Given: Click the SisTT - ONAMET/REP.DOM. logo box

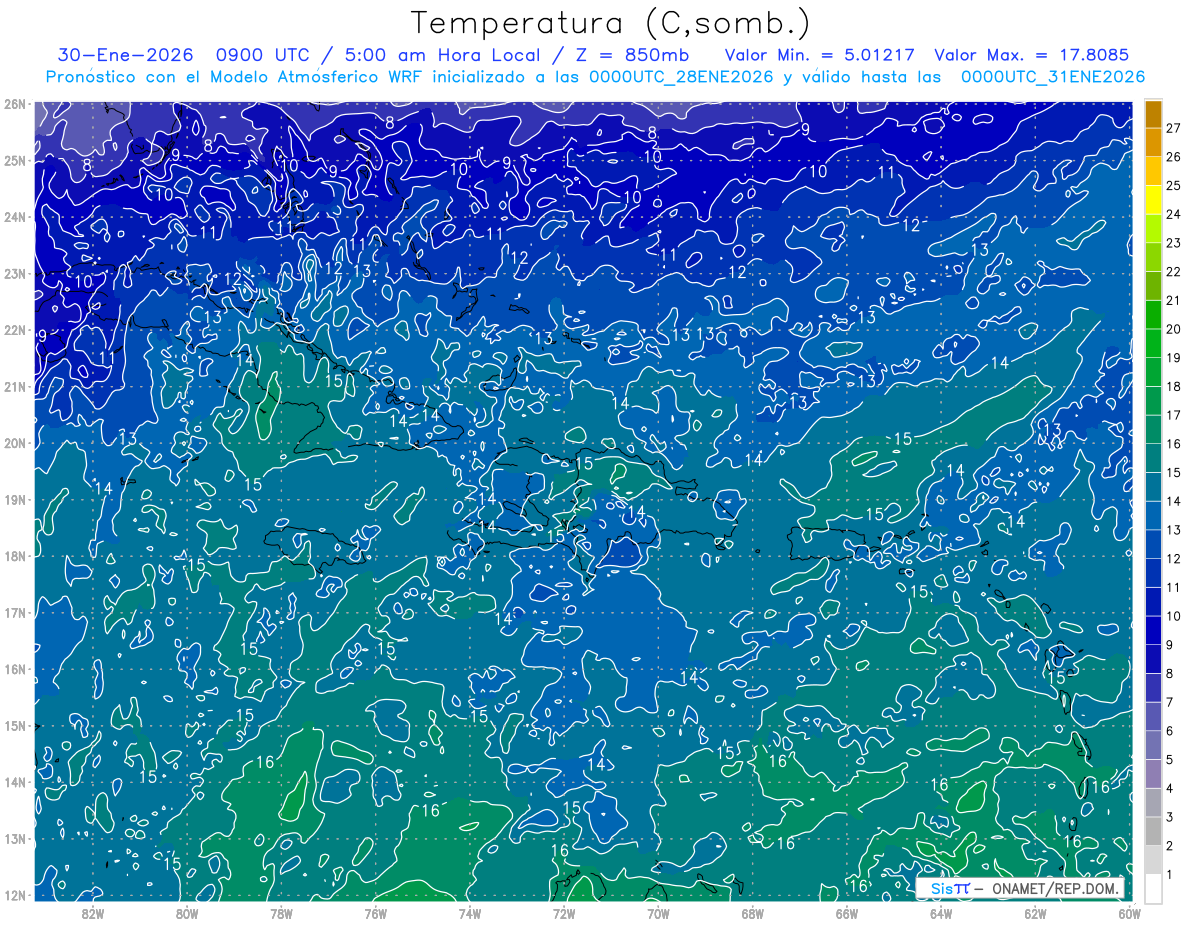Looking at the screenshot, I should [1020, 888].
